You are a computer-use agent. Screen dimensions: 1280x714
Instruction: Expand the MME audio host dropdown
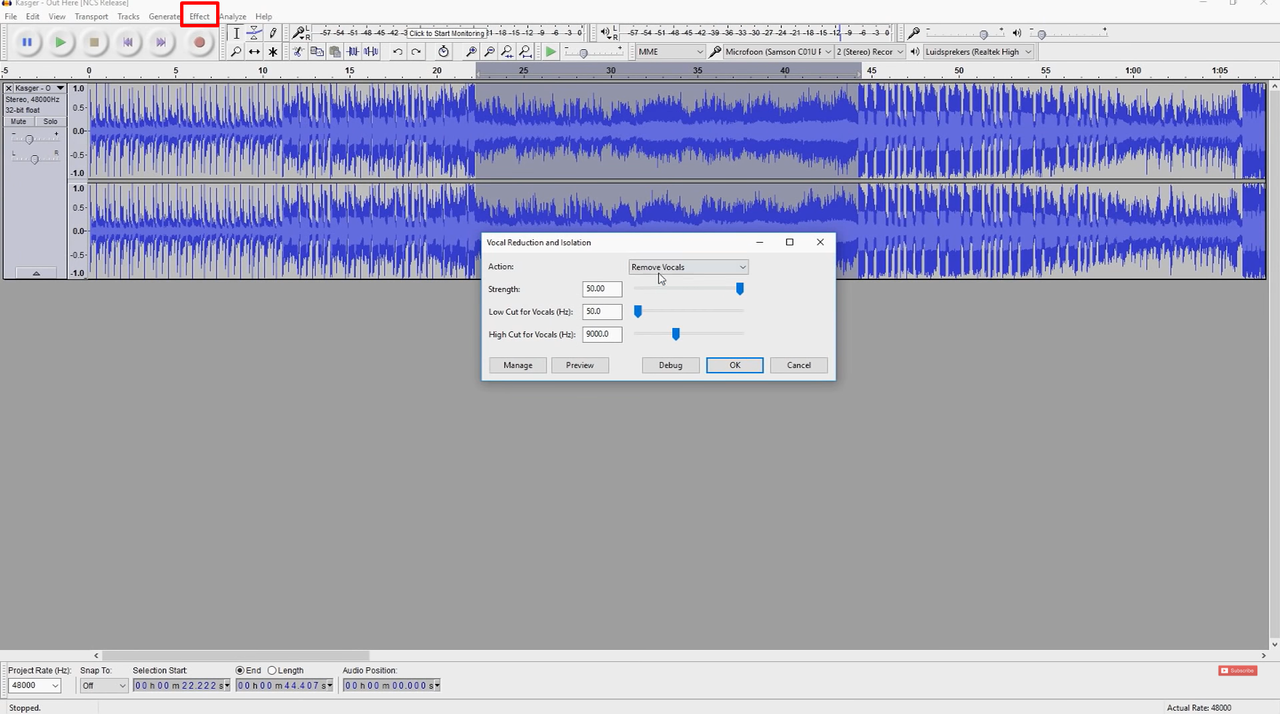click(671, 51)
